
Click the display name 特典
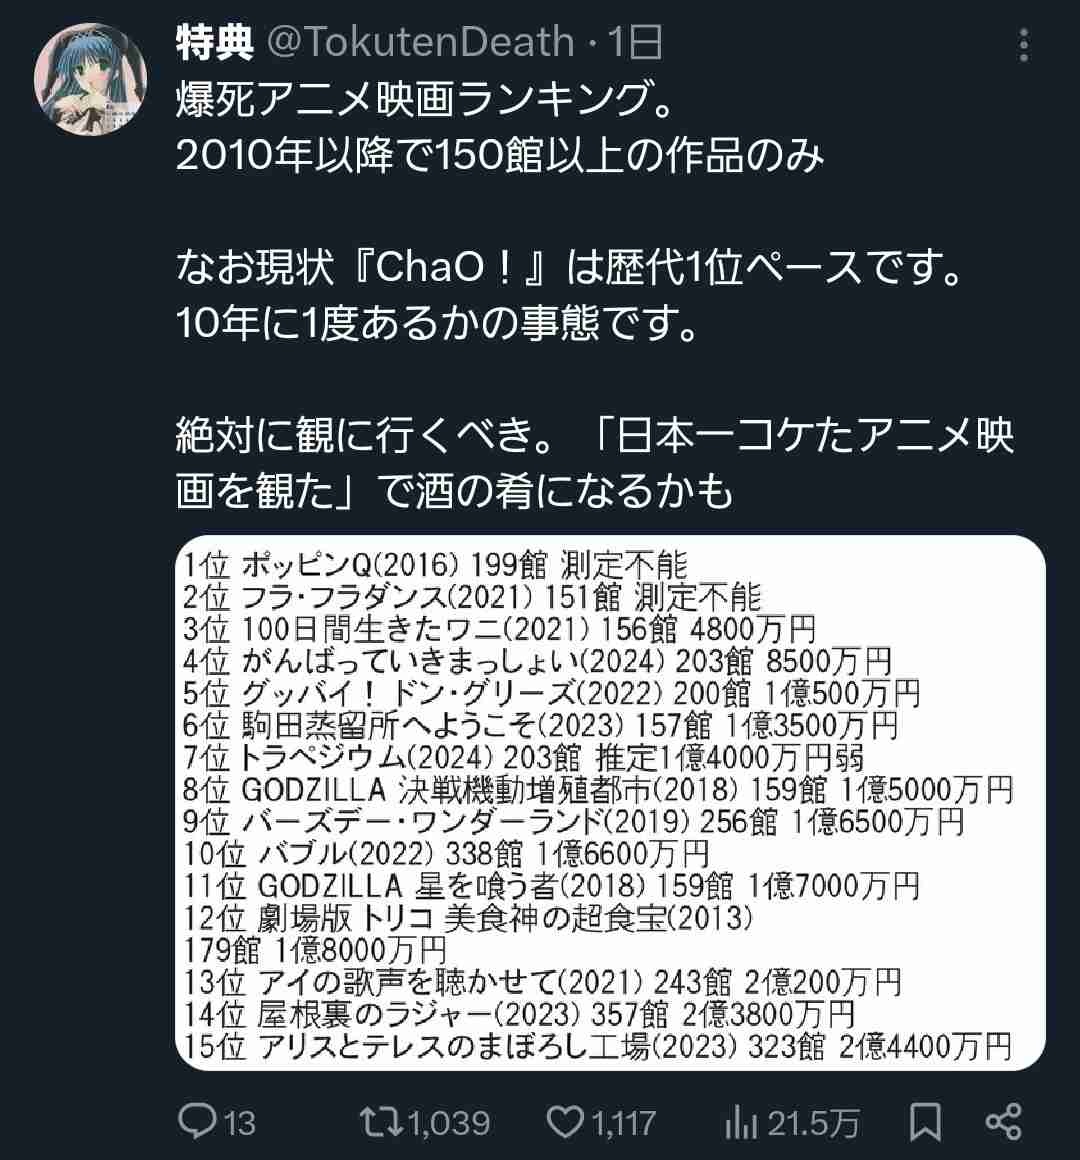tap(215, 41)
